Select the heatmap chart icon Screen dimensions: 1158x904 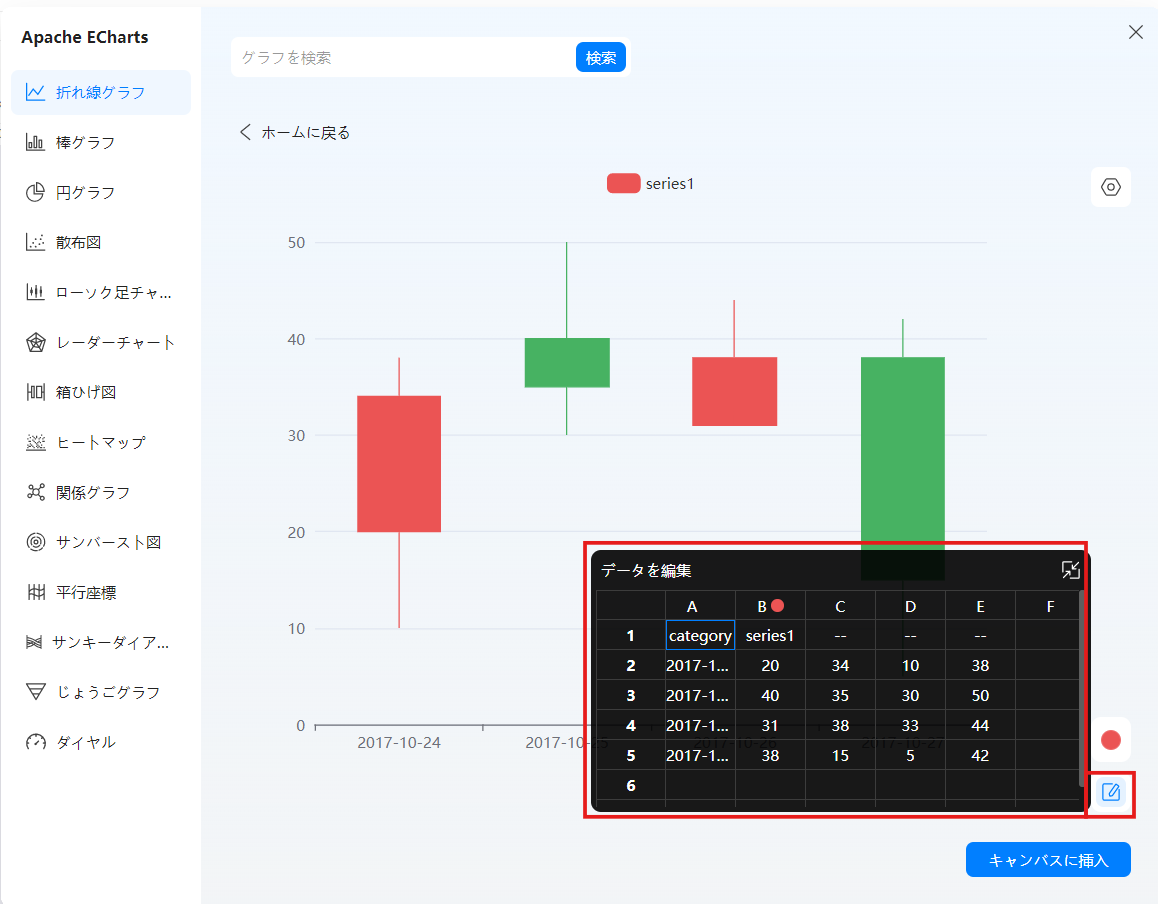click(x=36, y=443)
